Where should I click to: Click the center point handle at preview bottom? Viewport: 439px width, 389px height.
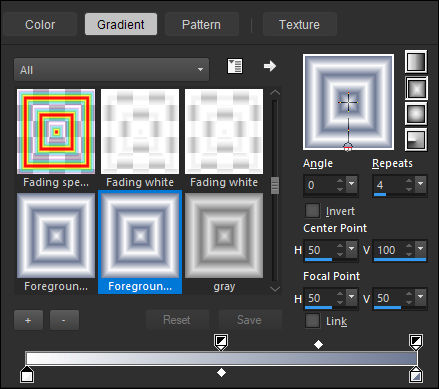(348, 147)
